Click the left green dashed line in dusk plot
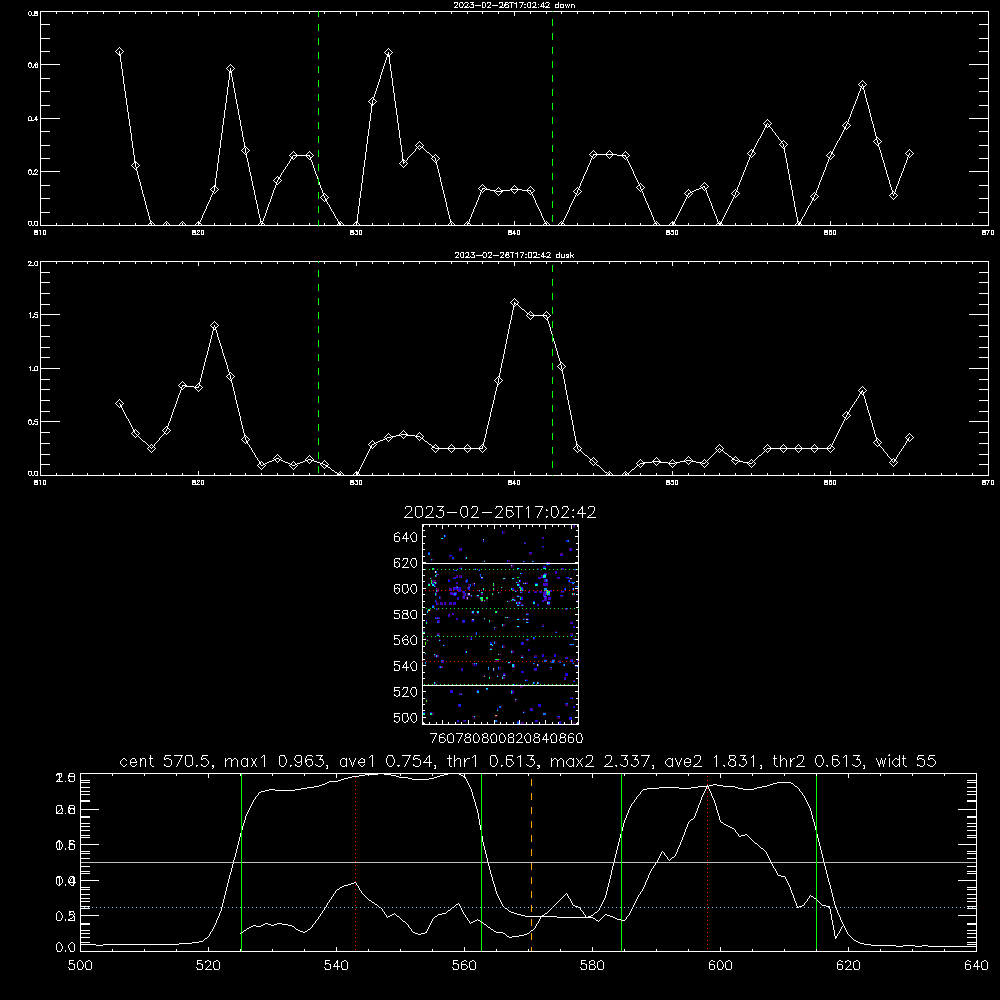This screenshot has width=1000, height=1000. [318, 368]
